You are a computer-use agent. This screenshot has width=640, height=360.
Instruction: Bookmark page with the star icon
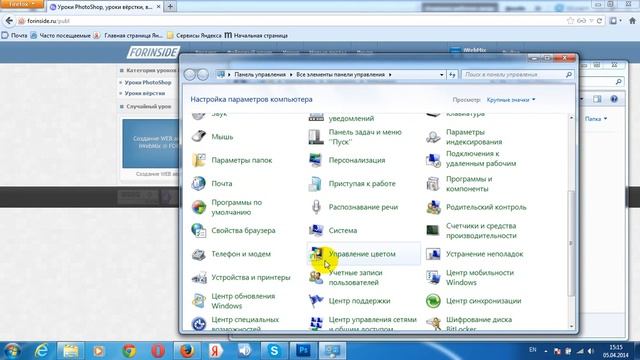pyautogui.click(x=570, y=21)
